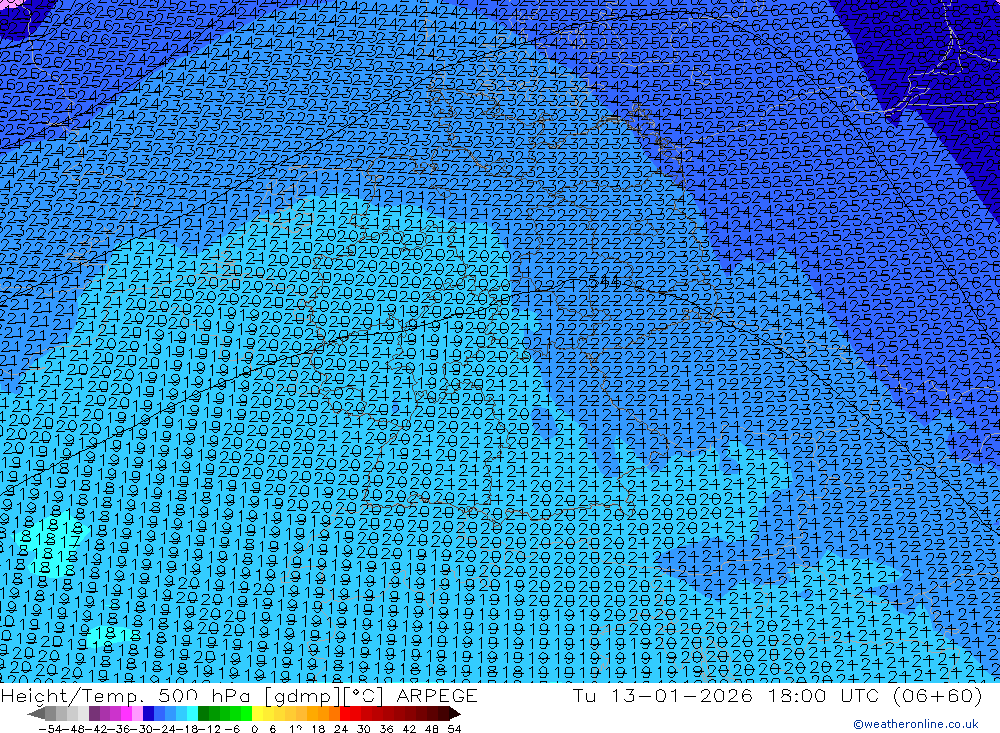
Task: Click the '(06+60)' run offset label
Action: tap(937, 696)
